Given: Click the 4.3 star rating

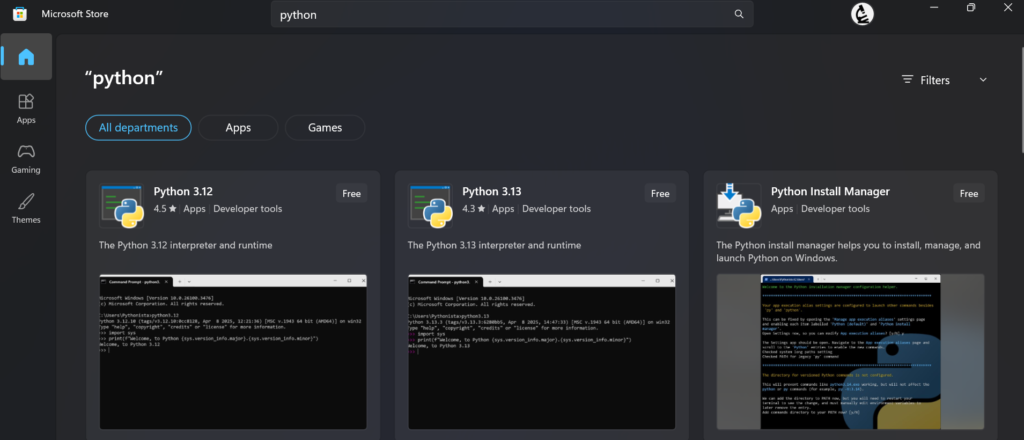Looking at the screenshot, I should click(474, 209).
